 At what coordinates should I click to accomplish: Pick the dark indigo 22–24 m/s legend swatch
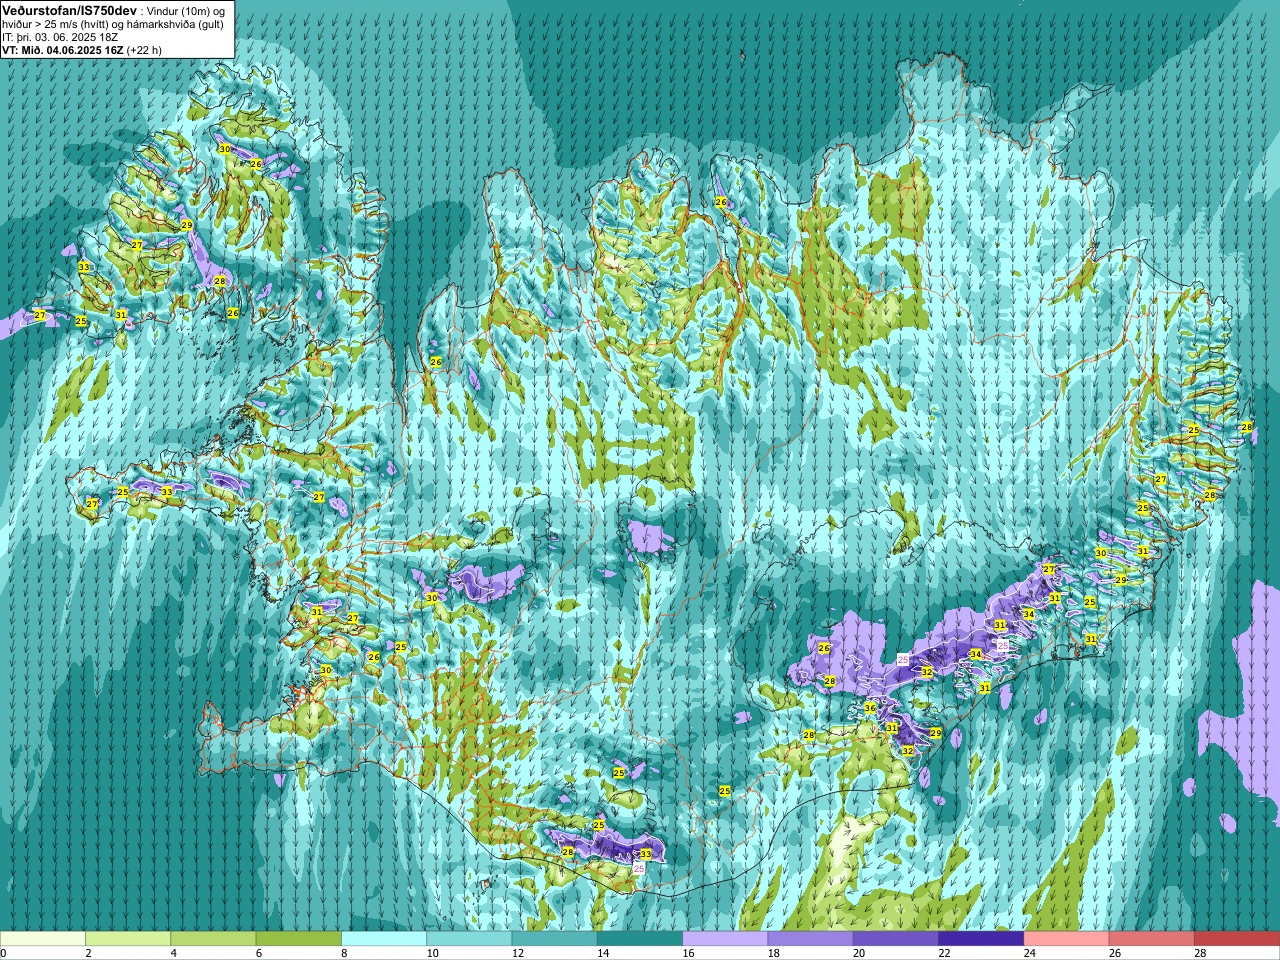tap(981, 939)
